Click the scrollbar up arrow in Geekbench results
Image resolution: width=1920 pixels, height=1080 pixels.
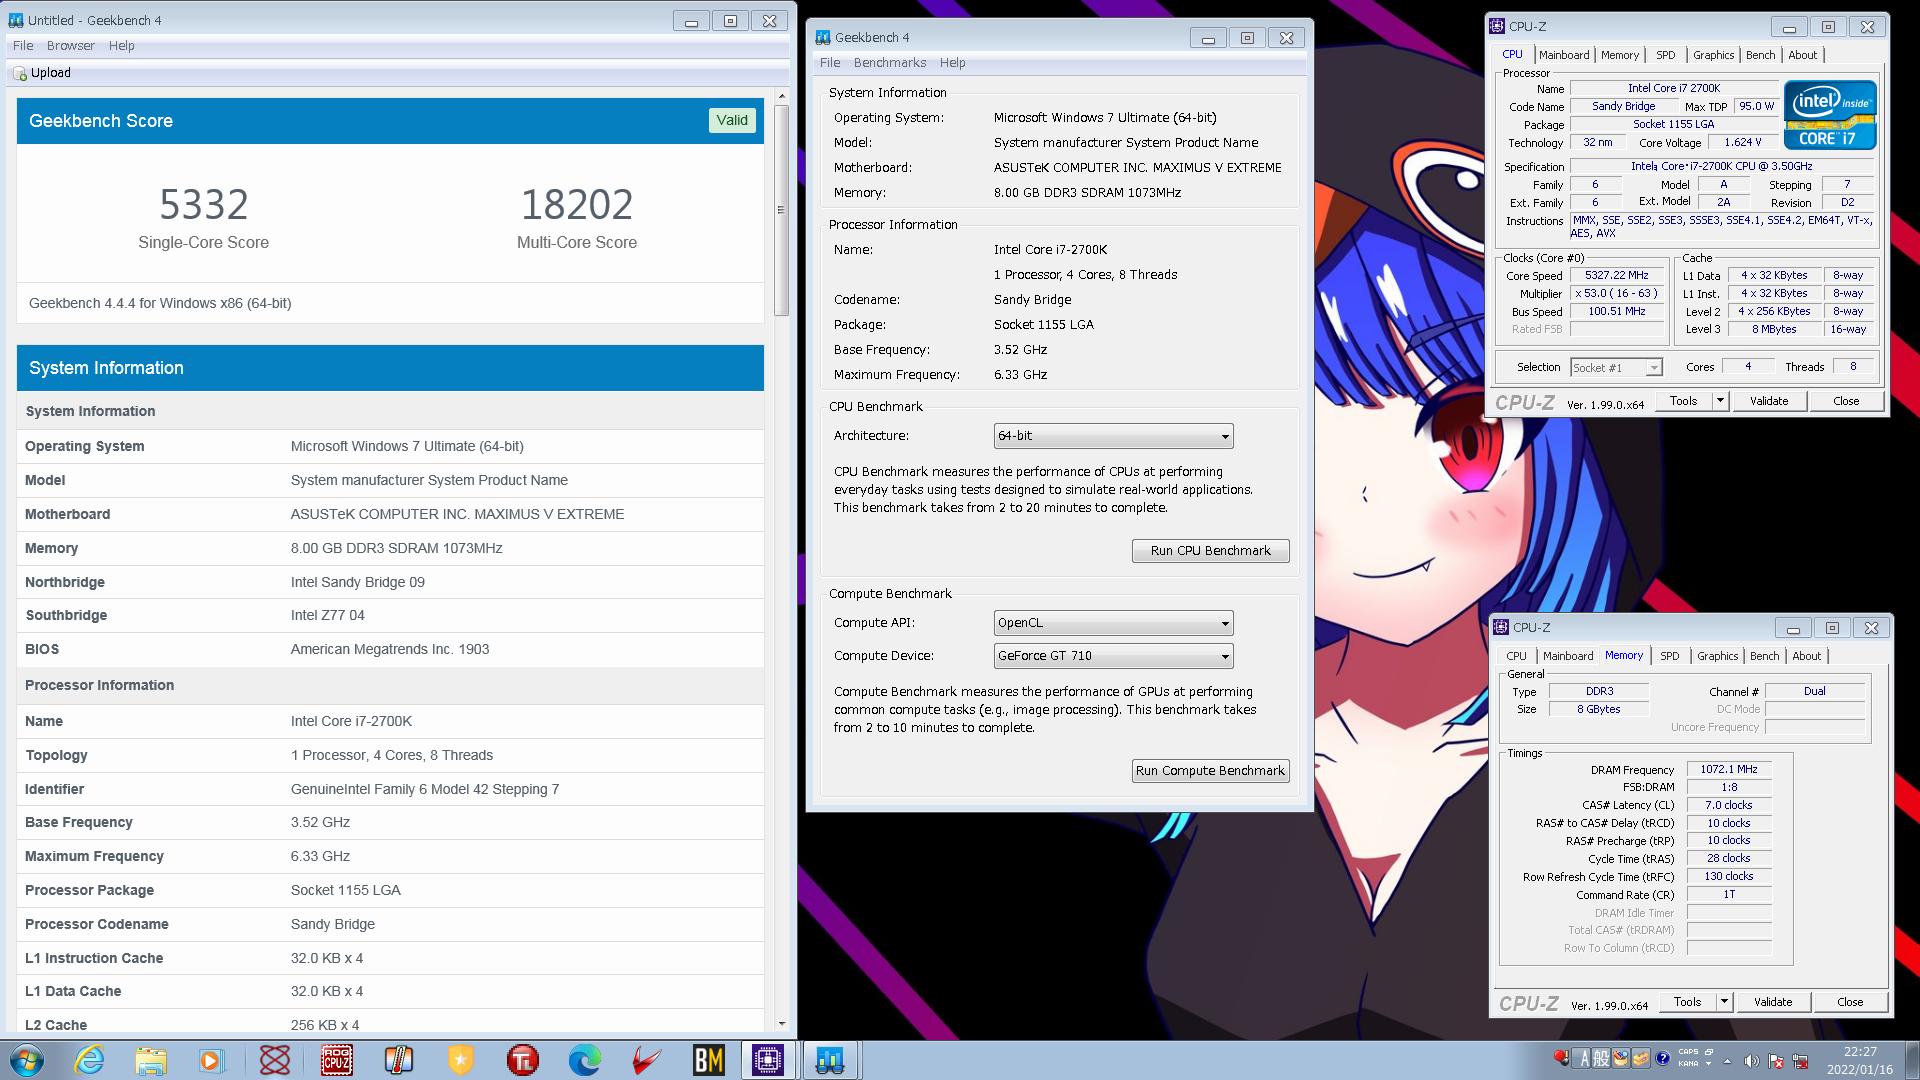782,98
